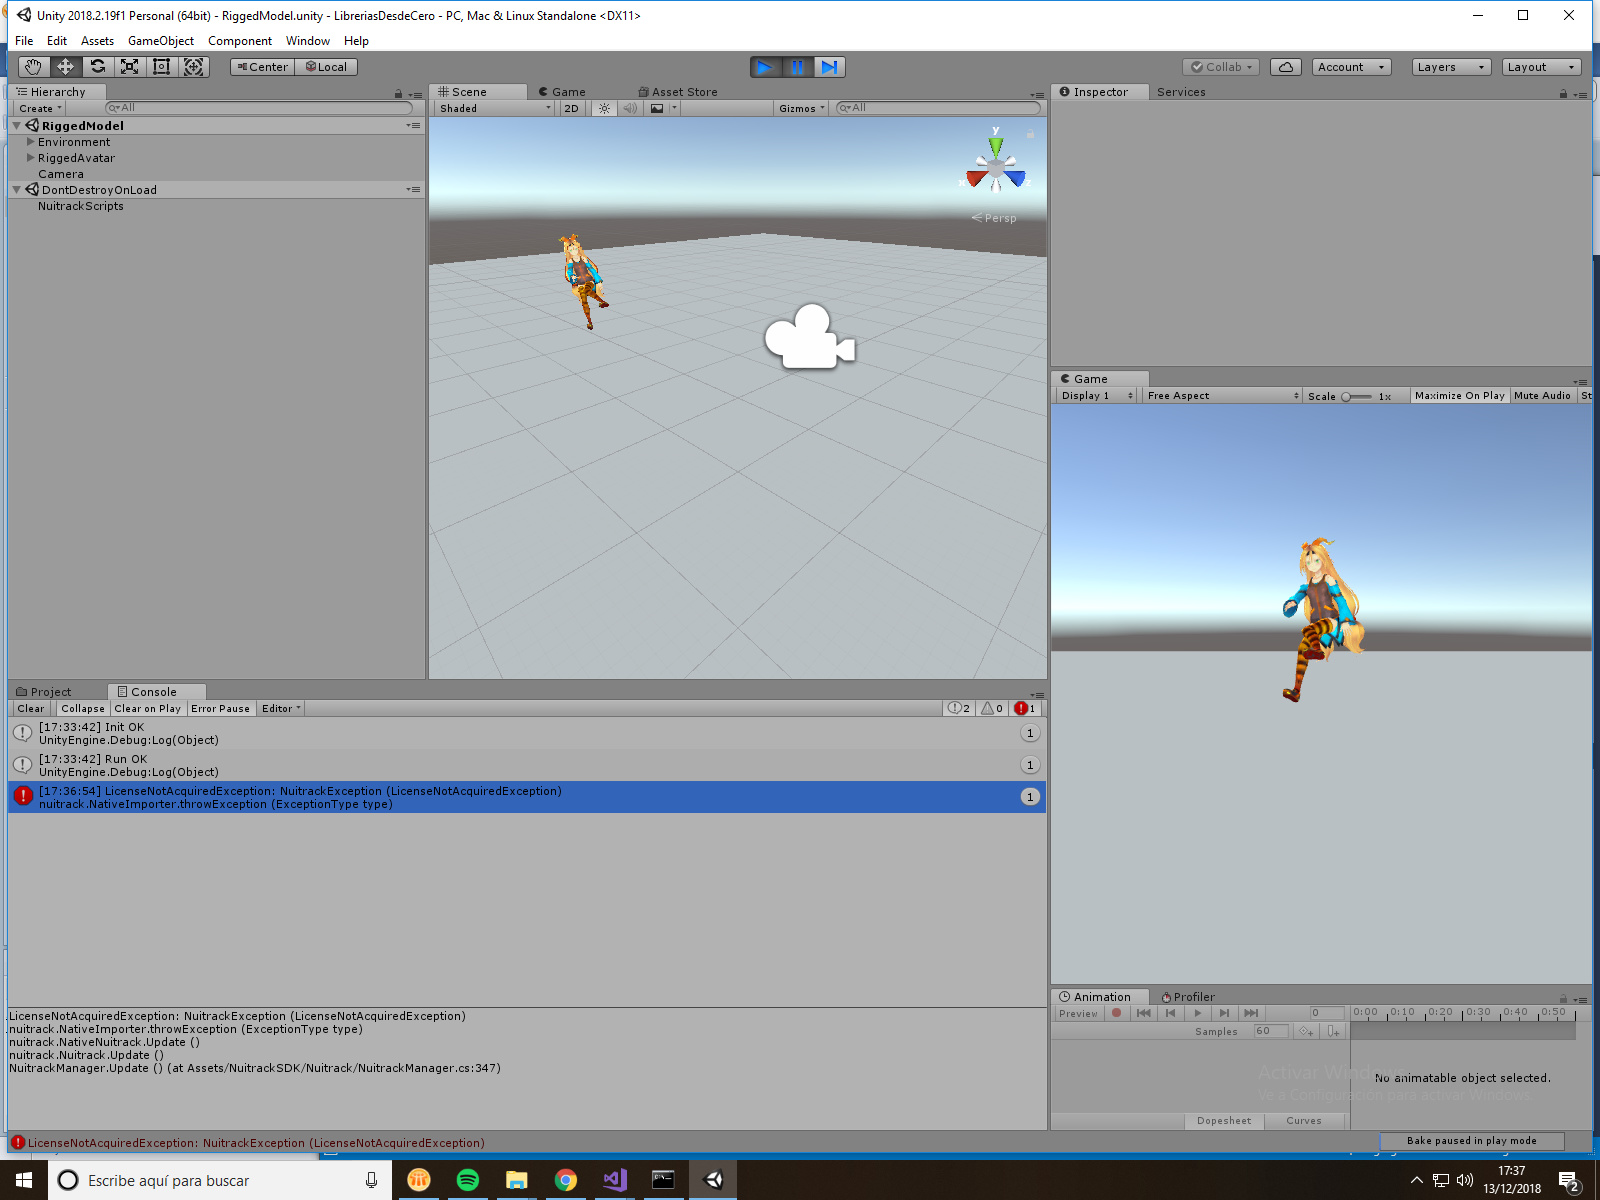The height and width of the screenshot is (1200, 1600).
Task: Click the Play button in the toolbar
Action: pos(765,67)
